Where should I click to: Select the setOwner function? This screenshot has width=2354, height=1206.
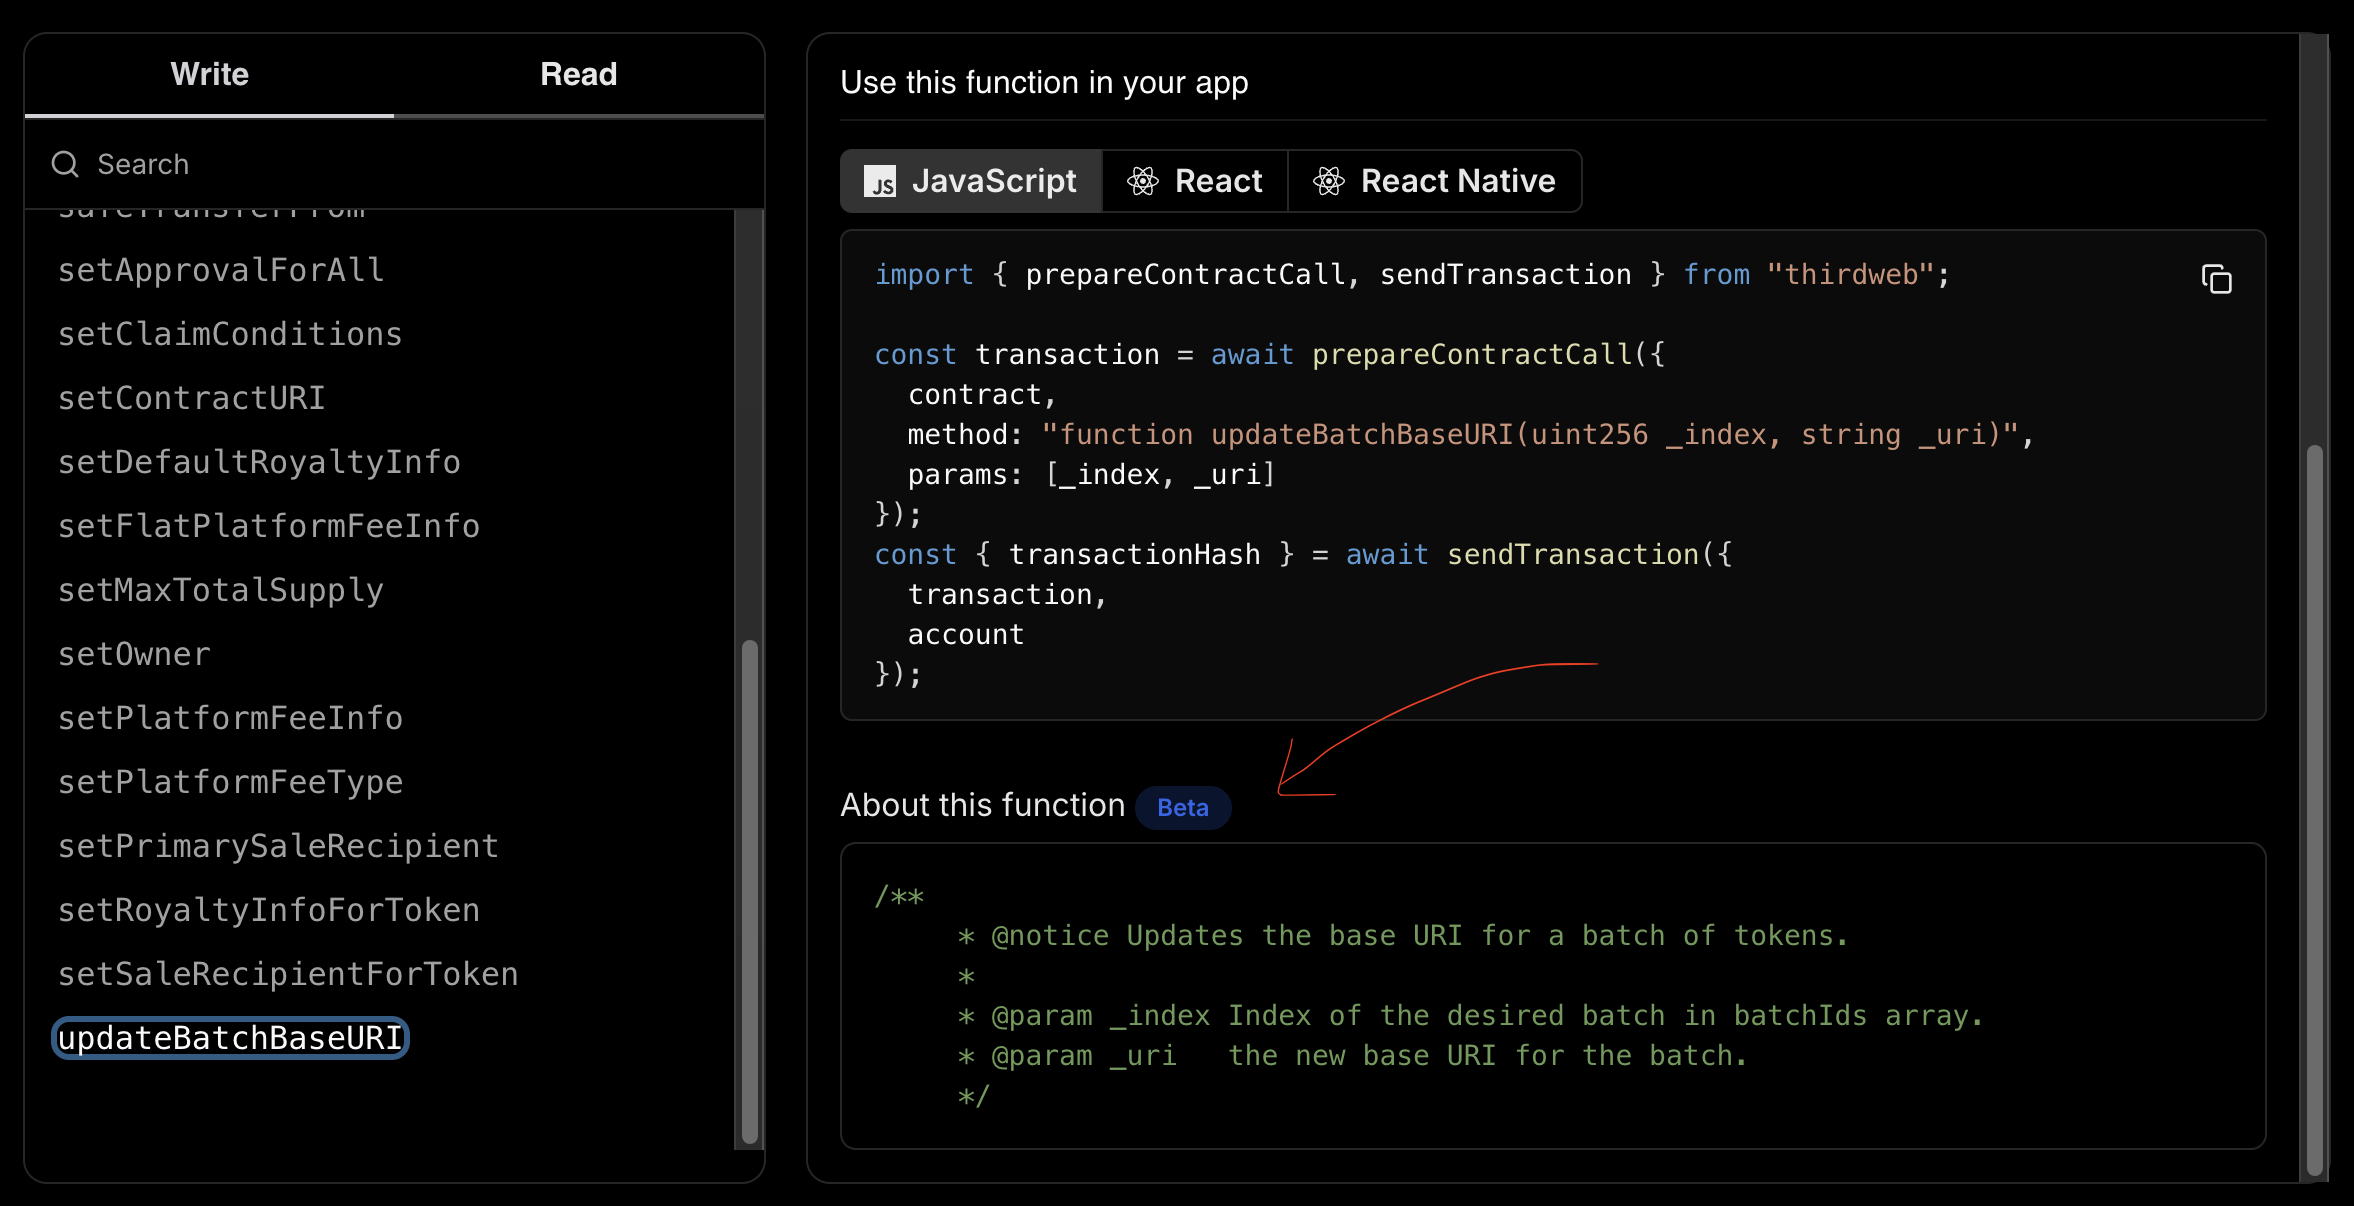(x=135, y=654)
